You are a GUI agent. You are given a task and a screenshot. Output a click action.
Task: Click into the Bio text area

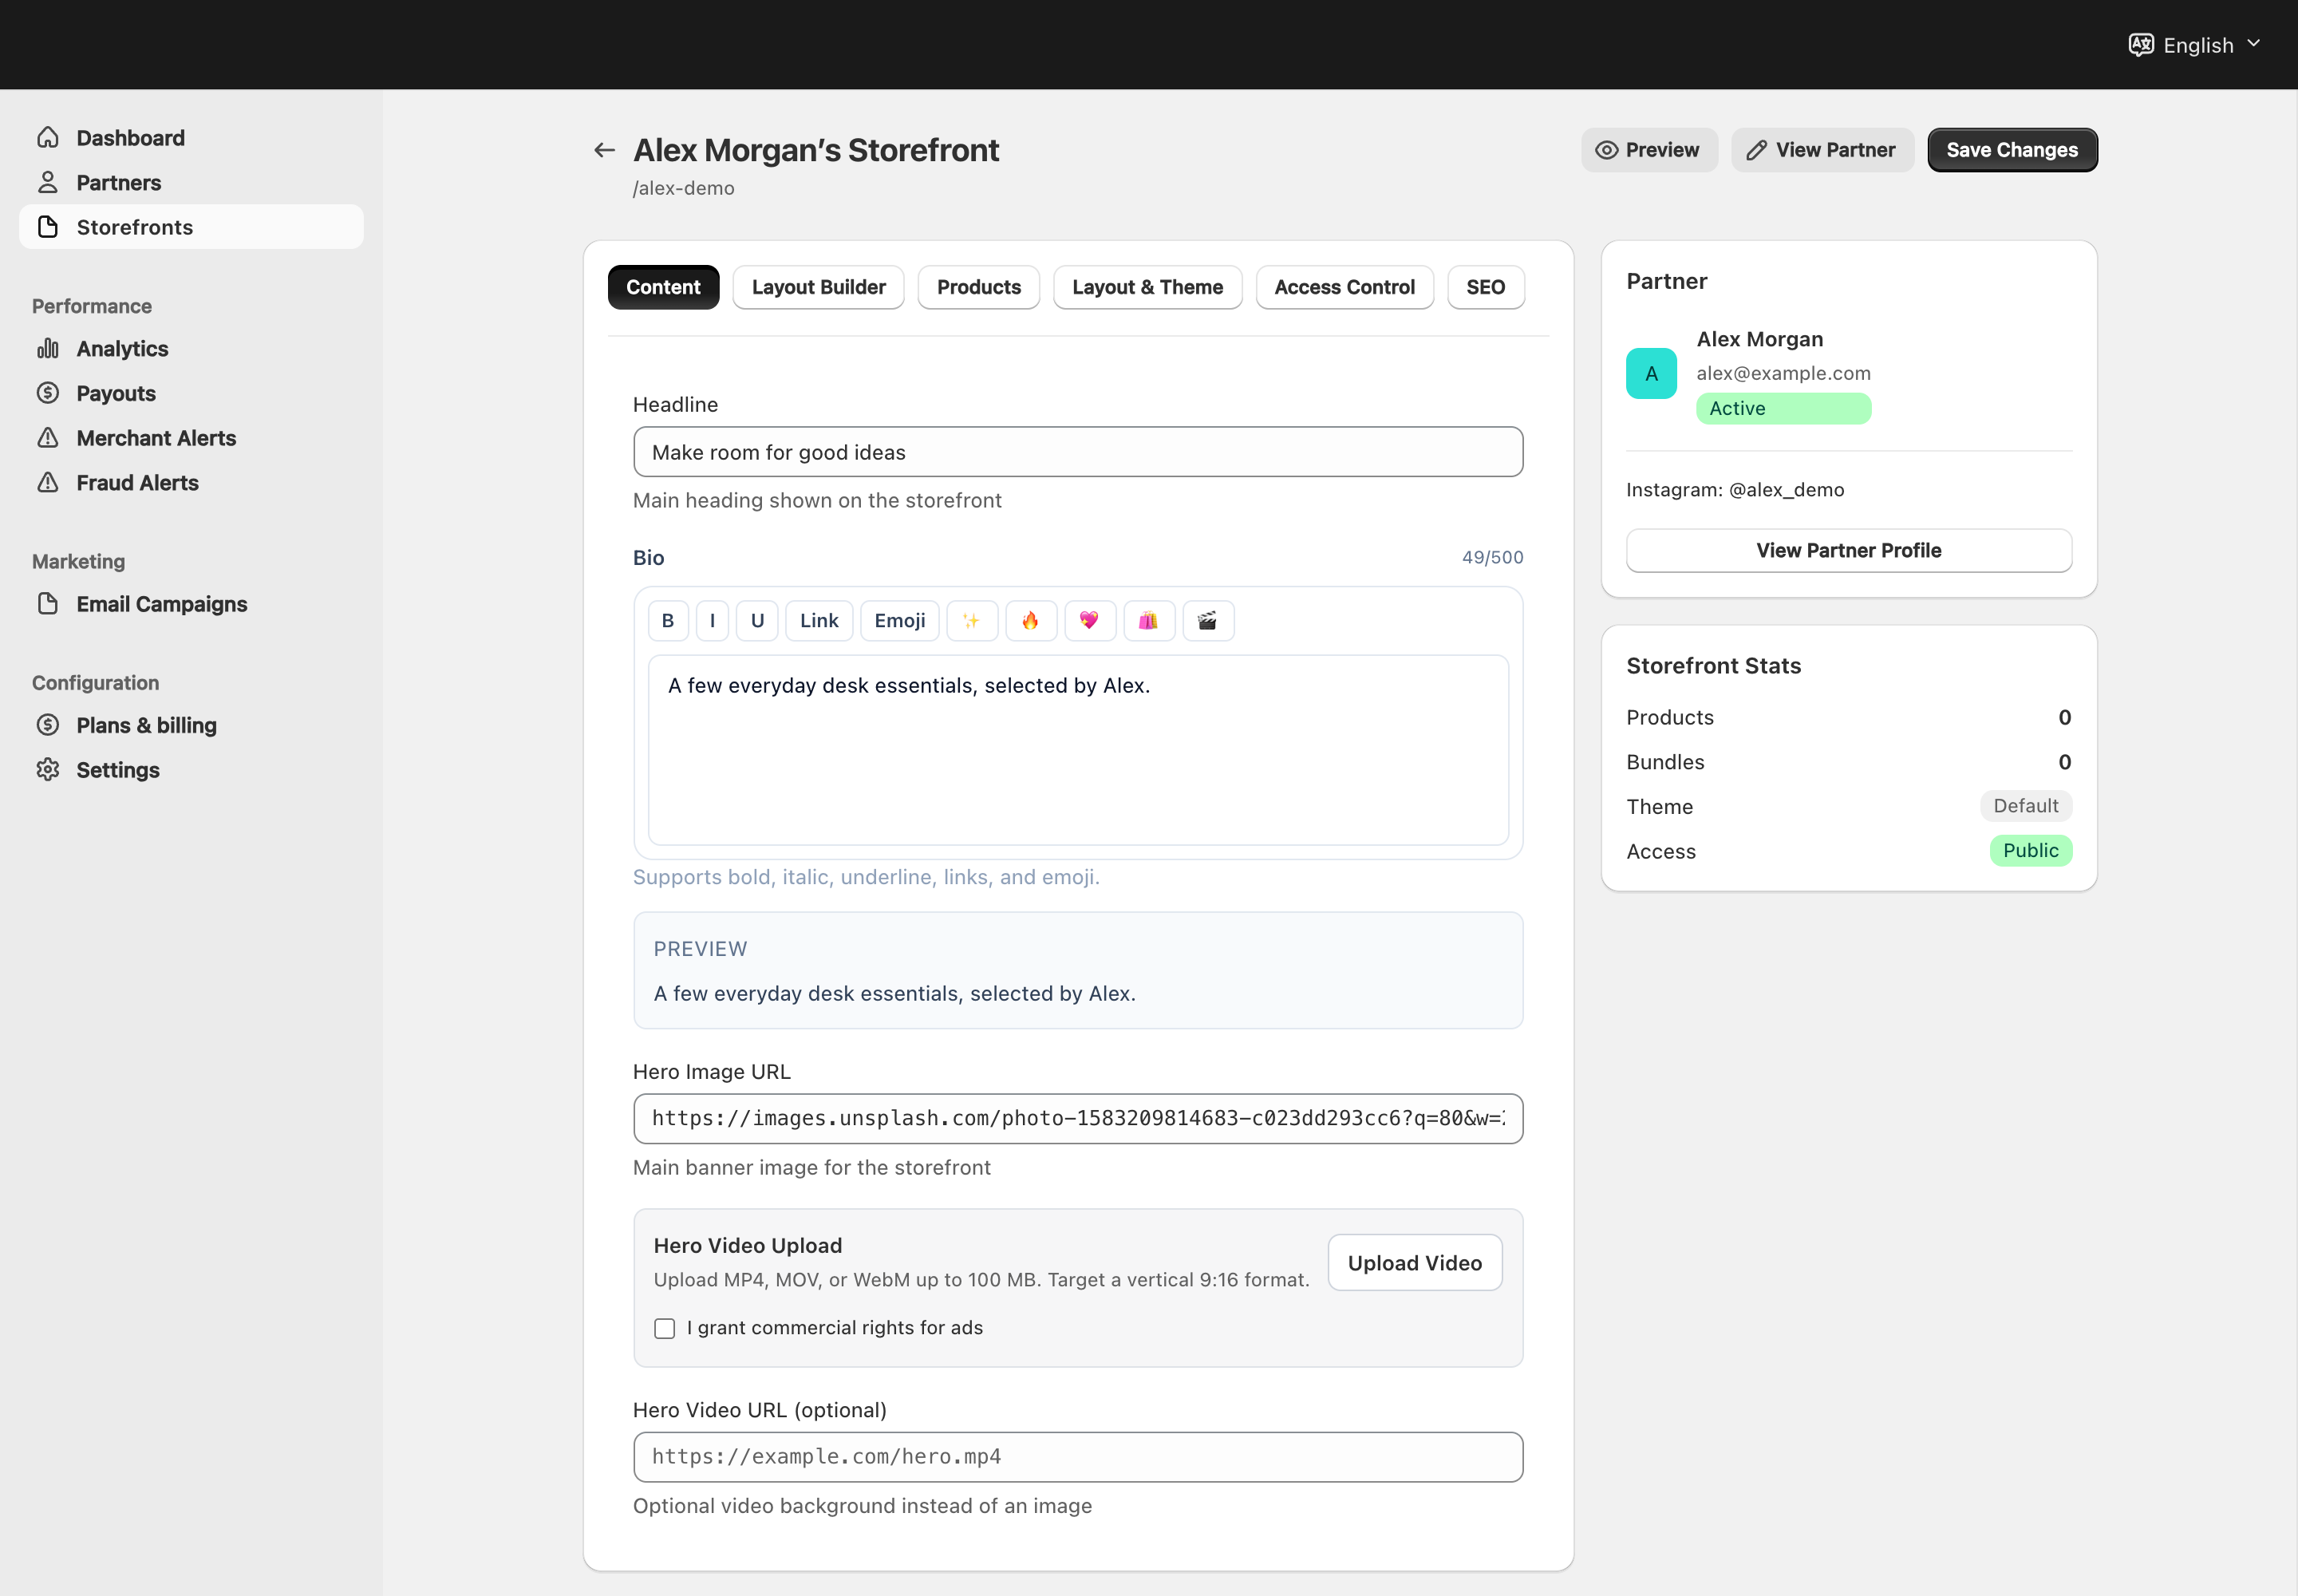pyautogui.click(x=1077, y=750)
